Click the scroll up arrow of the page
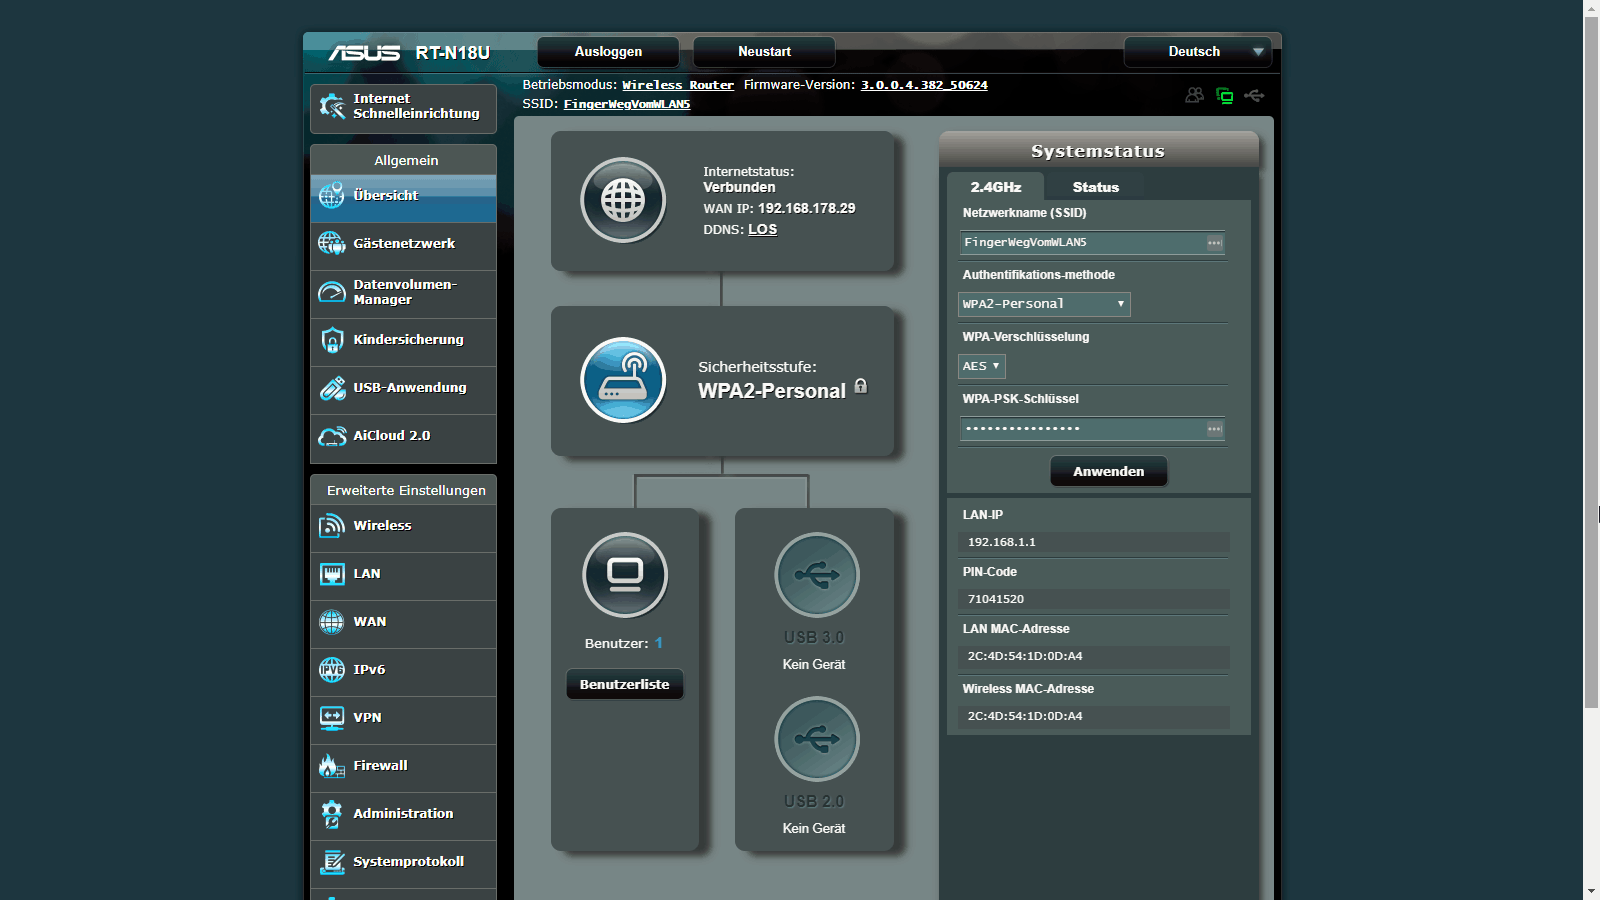This screenshot has height=900, width=1600. (x=1591, y=8)
